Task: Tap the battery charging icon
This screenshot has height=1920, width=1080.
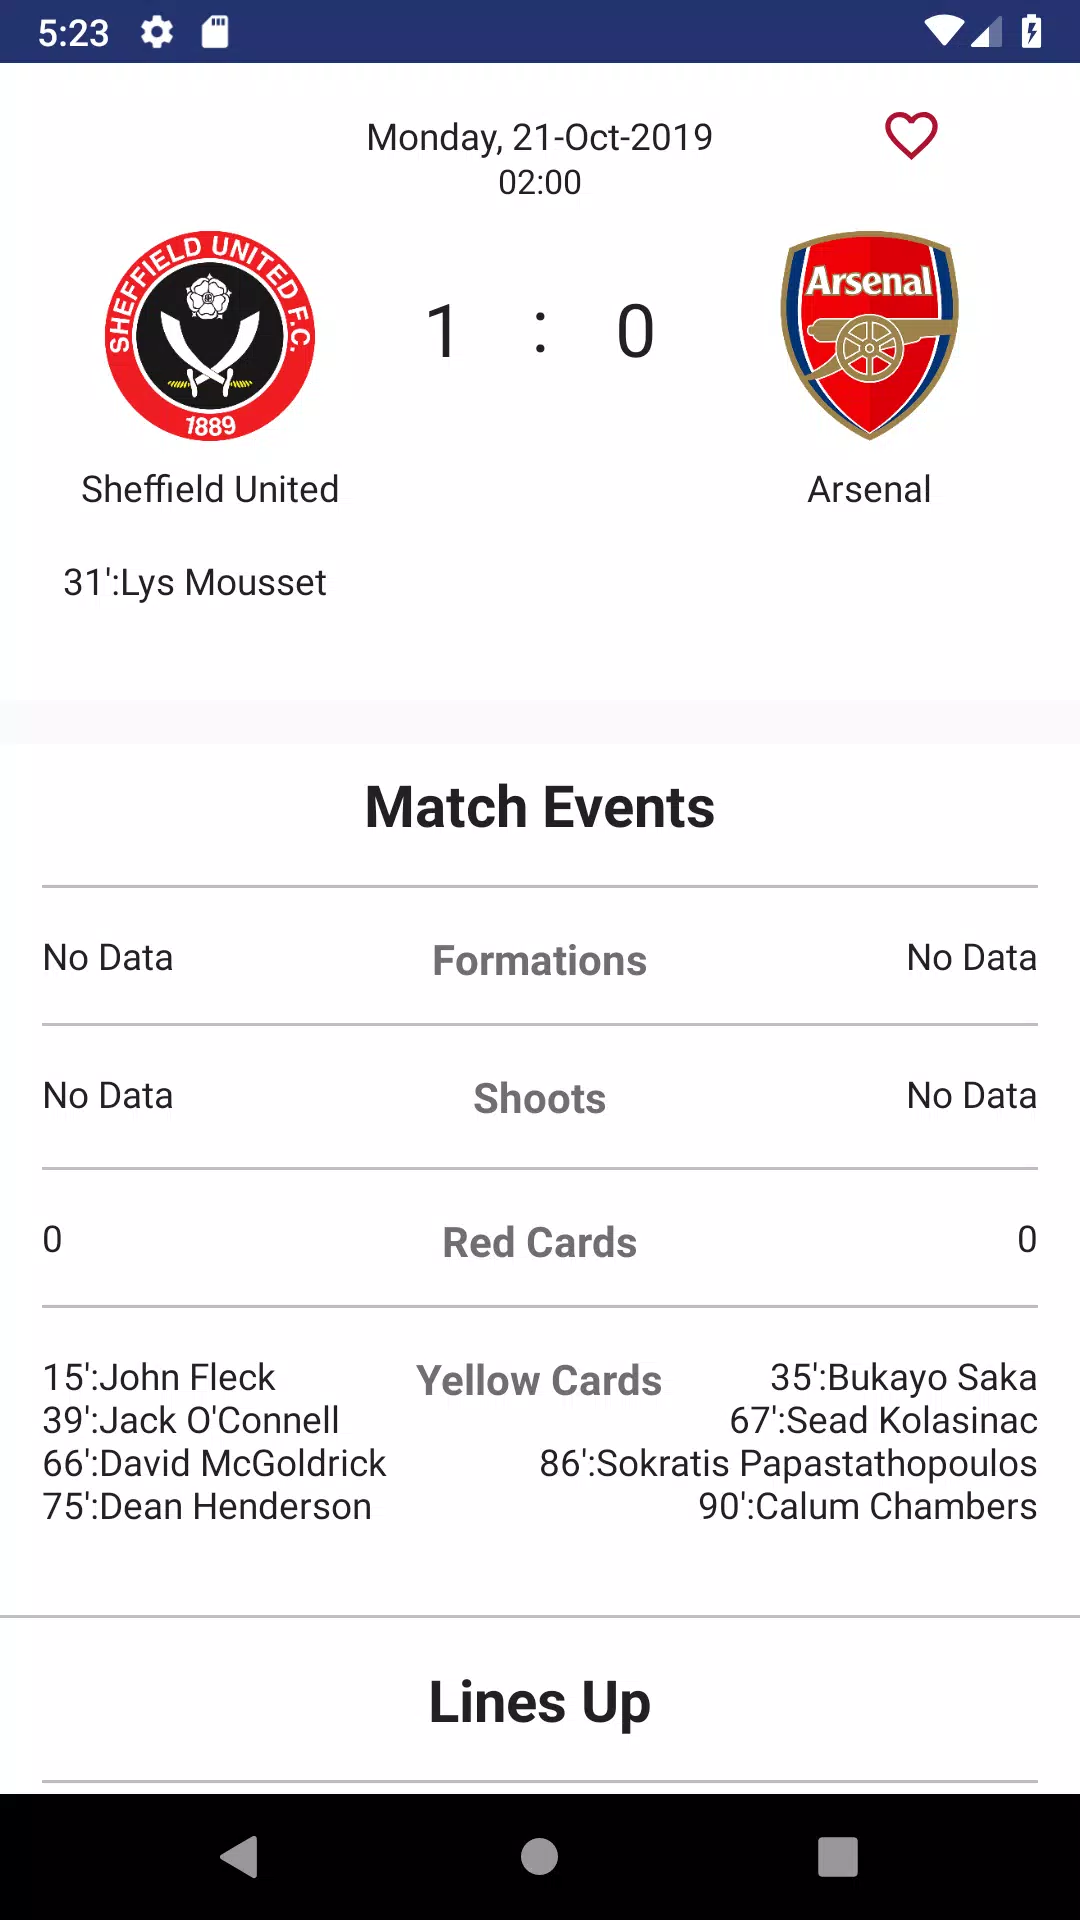Action: pos(1031,32)
